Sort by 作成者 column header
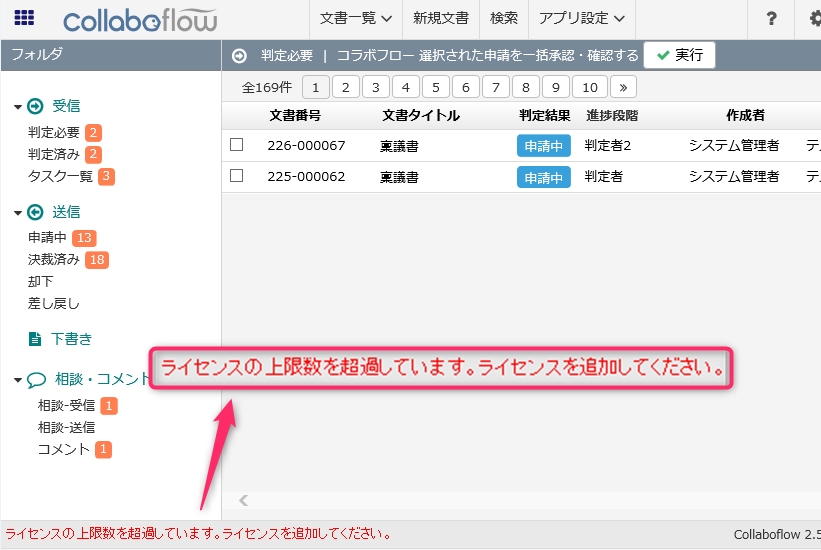Viewport: 821px width, 550px height. pos(746,115)
